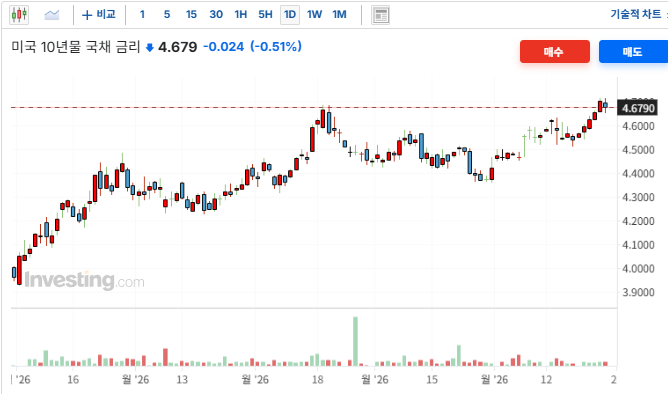Click the 4.2000 price axis label

coord(638,221)
